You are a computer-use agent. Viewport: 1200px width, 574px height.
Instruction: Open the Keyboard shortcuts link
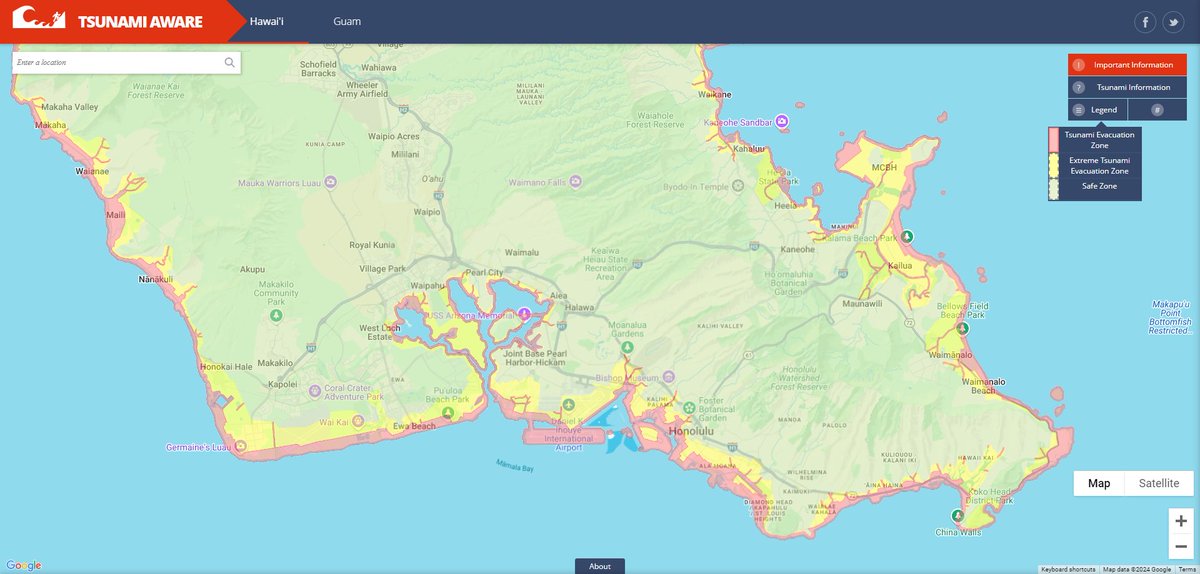pyautogui.click(x=1067, y=569)
